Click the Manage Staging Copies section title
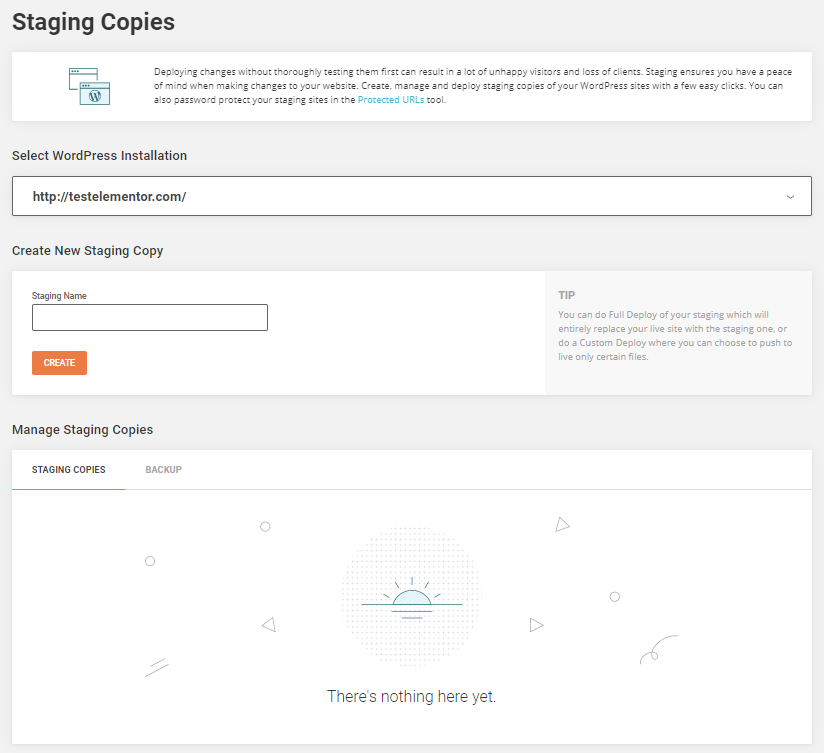 click(x=83, y=430)
